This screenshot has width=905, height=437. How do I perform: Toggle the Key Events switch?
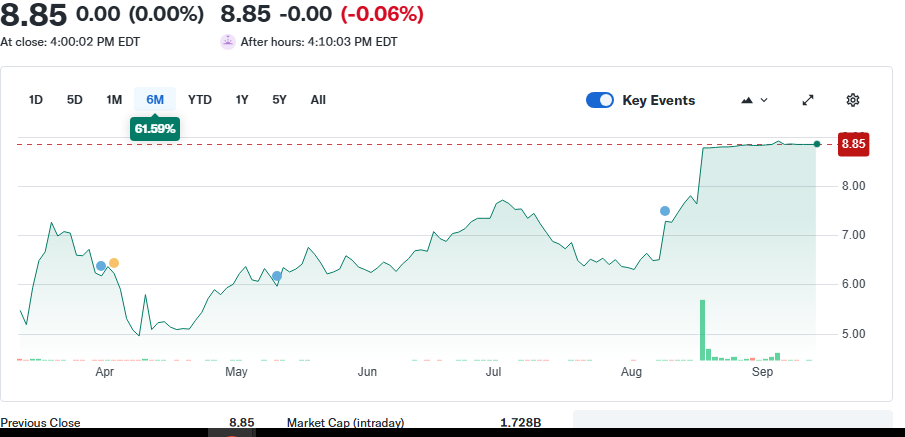pyautogui.click(x=600, y=100)
